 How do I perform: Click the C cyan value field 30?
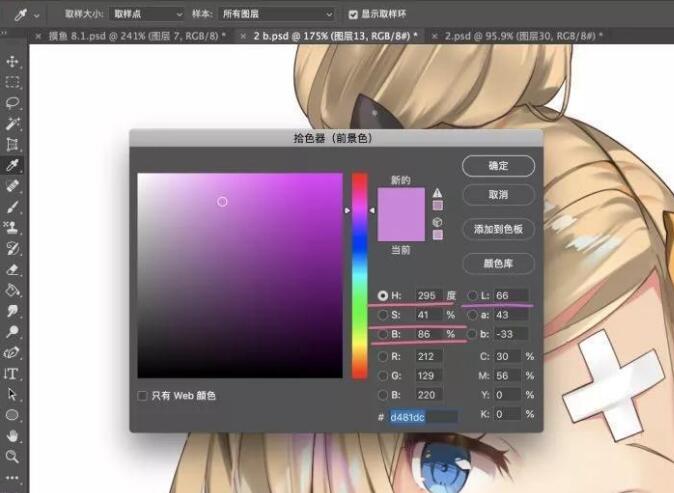tap(508, 356)
